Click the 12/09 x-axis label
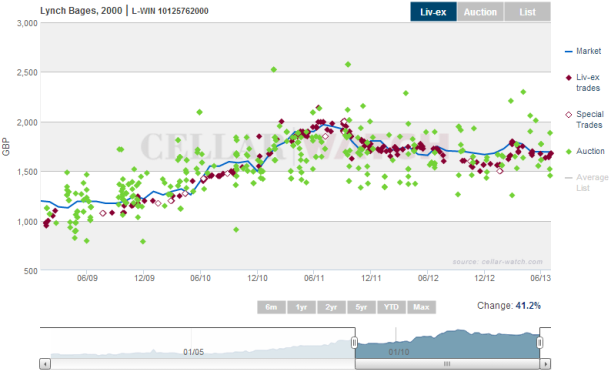 point(144,278)
